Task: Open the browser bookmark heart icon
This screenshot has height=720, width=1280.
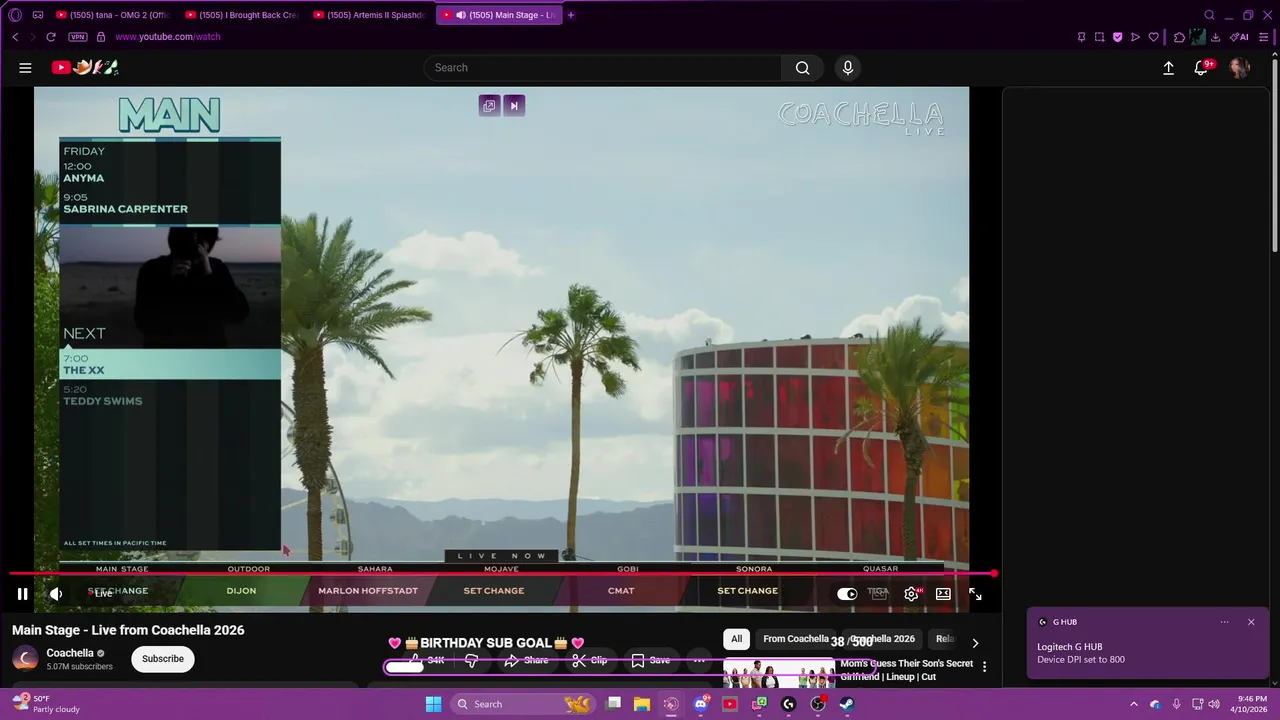Action: pyautogui.click(x=1153, y=37)
